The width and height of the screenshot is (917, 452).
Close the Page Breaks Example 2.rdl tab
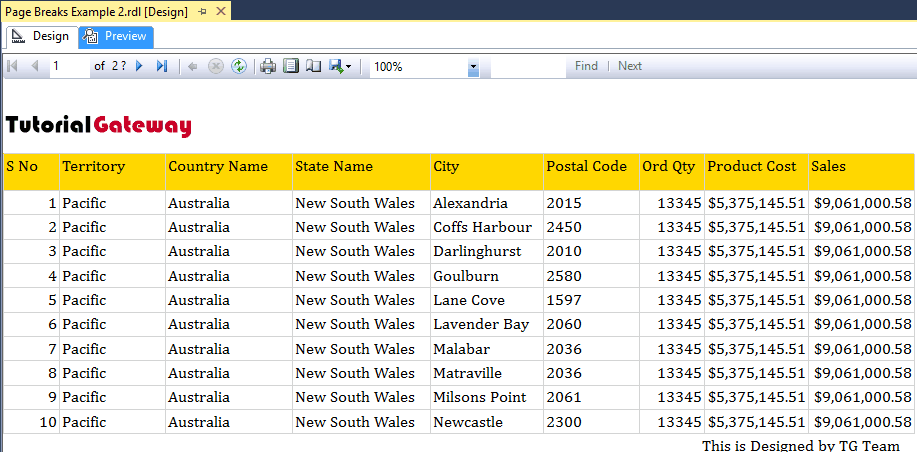[221, 11]
